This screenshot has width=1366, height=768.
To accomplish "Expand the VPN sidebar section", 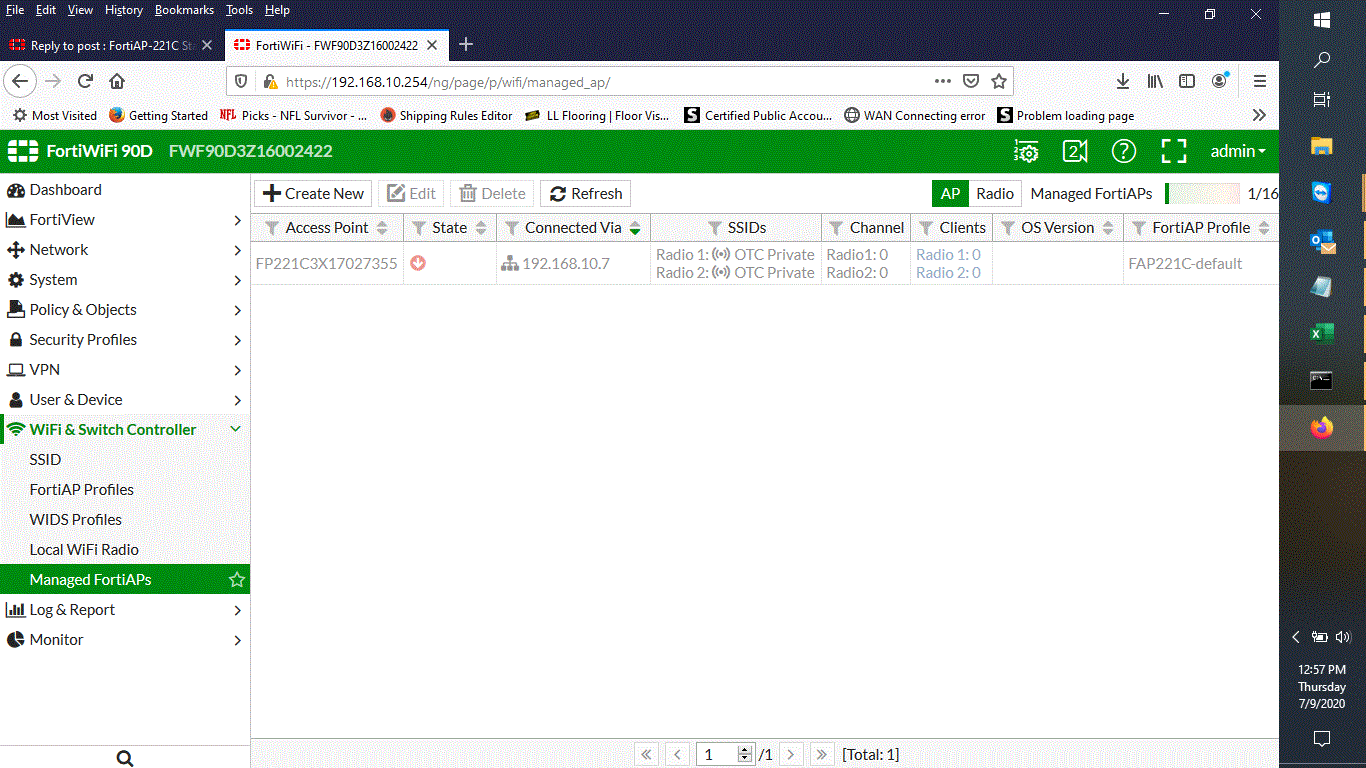I will click(x=124, y=370).
